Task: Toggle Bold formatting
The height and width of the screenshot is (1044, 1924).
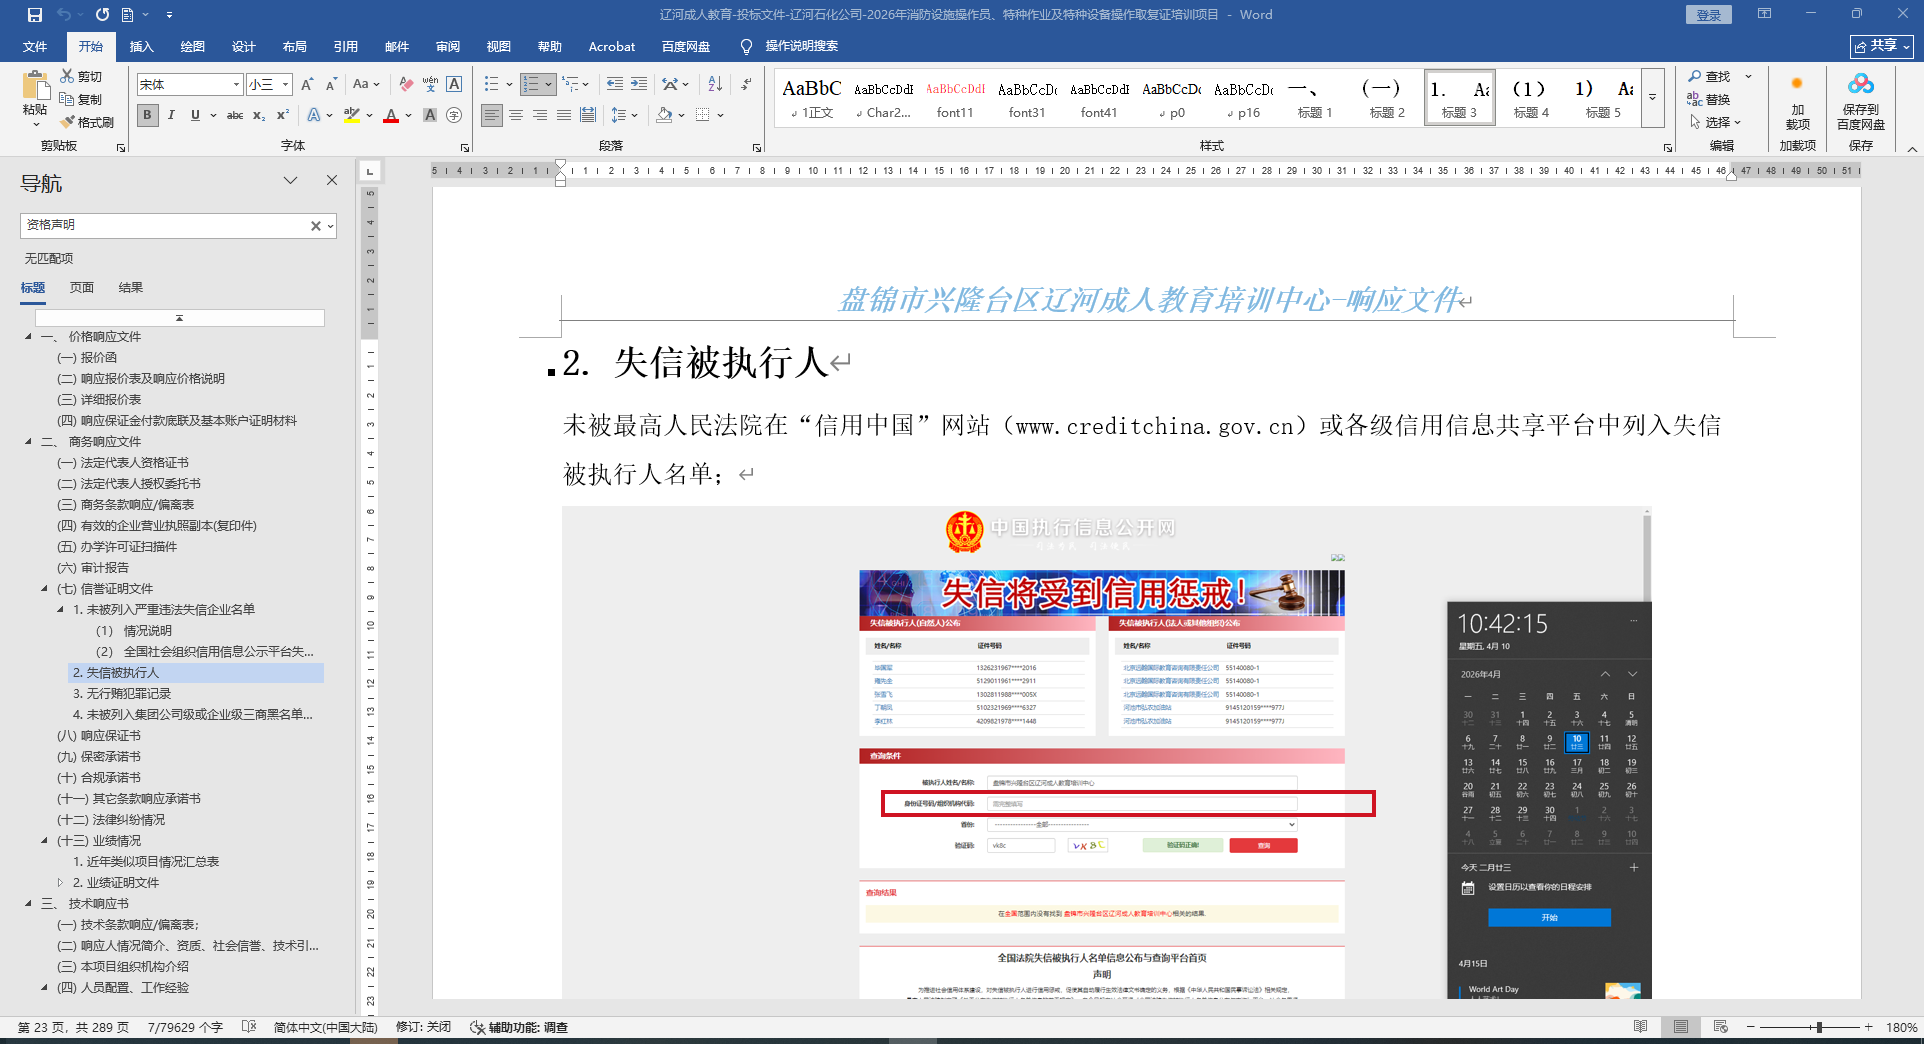Action: [147, 115]
